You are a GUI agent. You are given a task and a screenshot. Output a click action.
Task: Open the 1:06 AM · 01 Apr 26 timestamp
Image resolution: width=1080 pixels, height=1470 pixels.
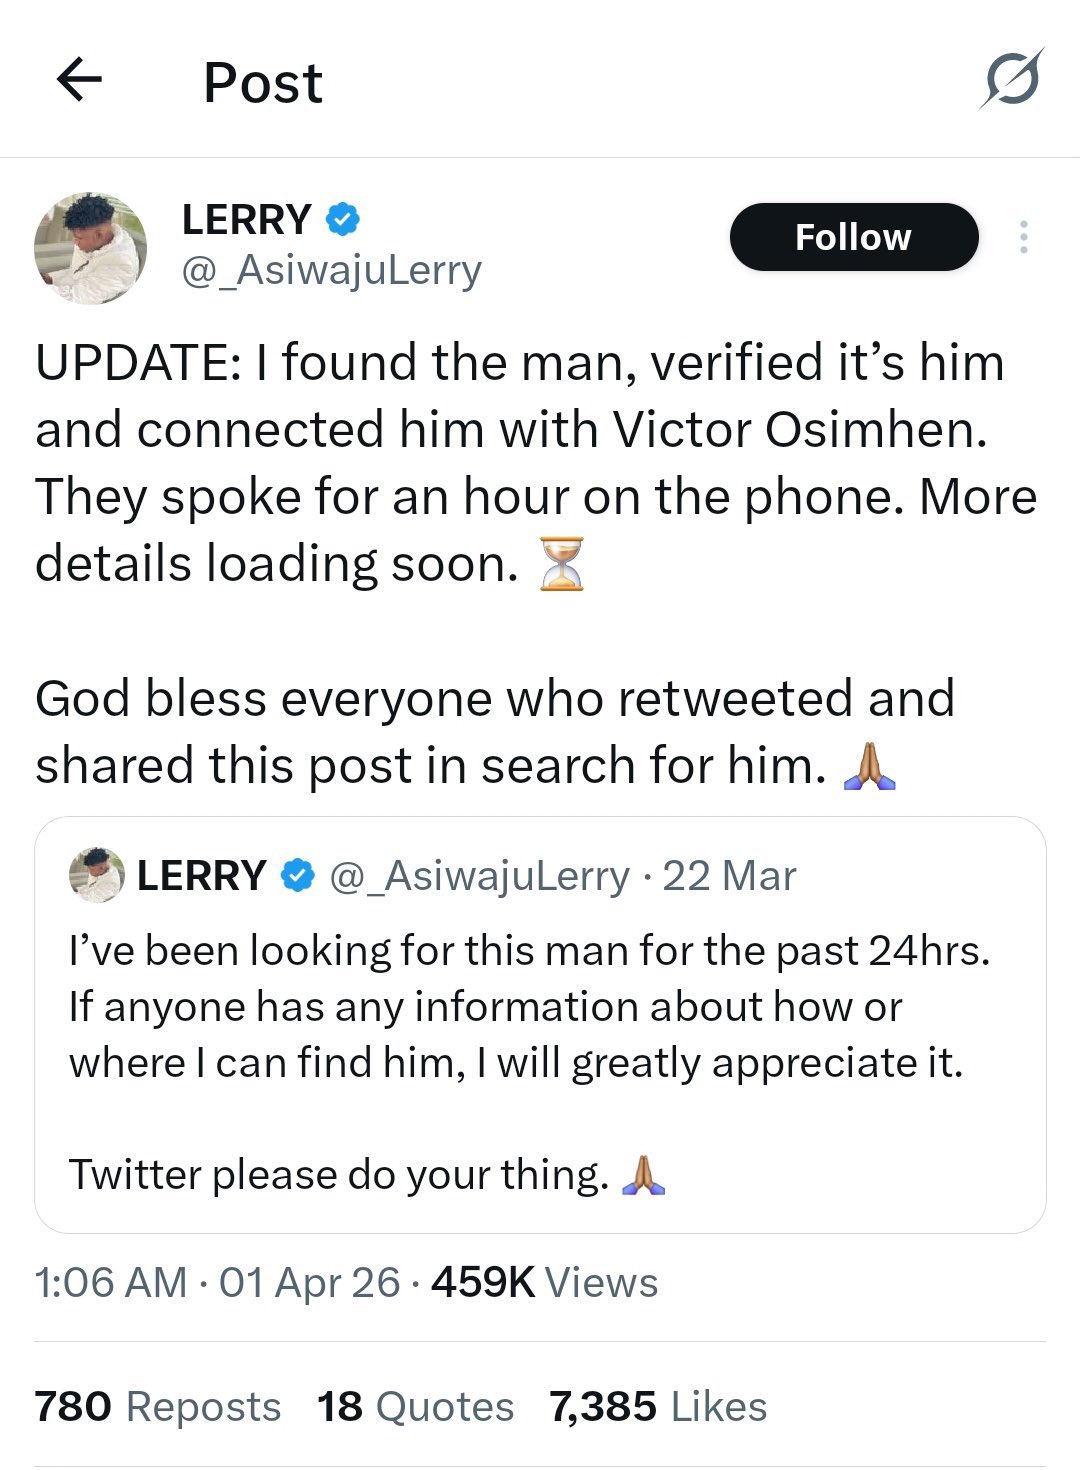tap(217, 1282)
